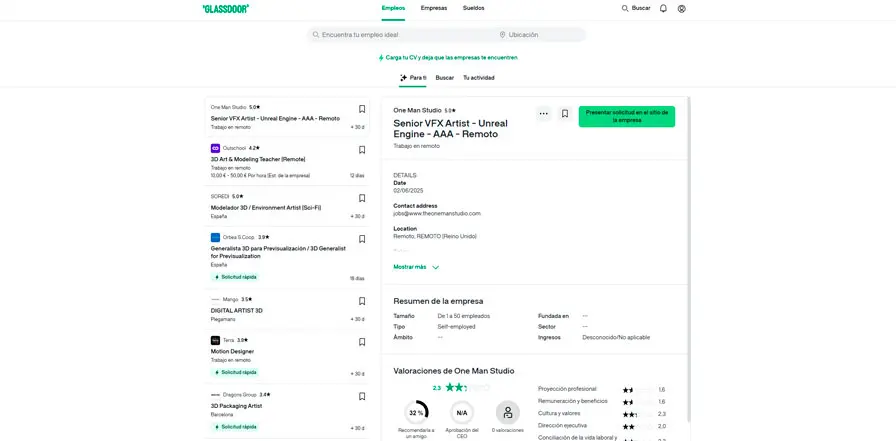The width and height of the screenshot is (896, 441).
Task: Bookmark the Generalista 3D para Previsualización job
Action: (x=362, y=239)
